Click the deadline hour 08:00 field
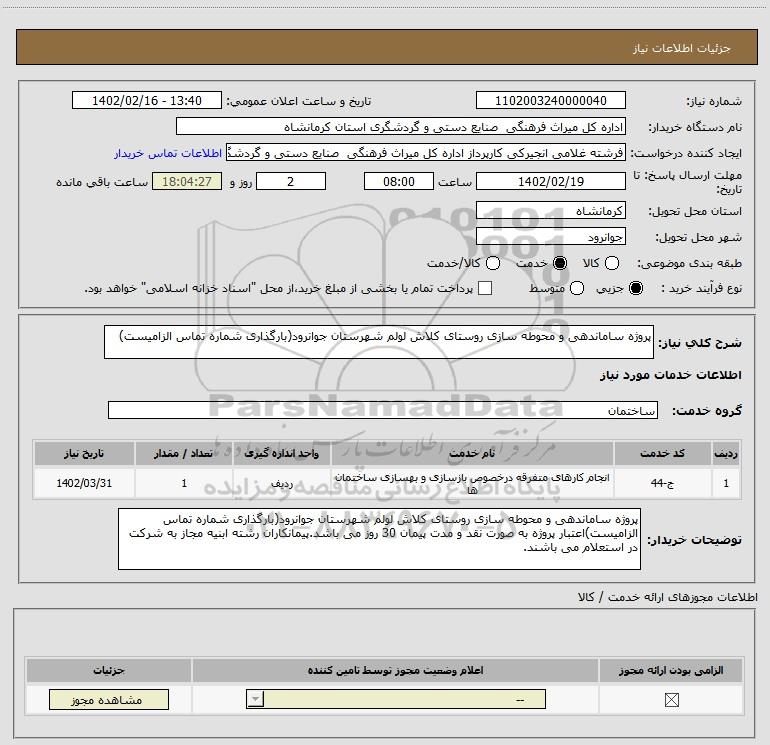Viewport: 770px width, 745px height. [399, 181]
